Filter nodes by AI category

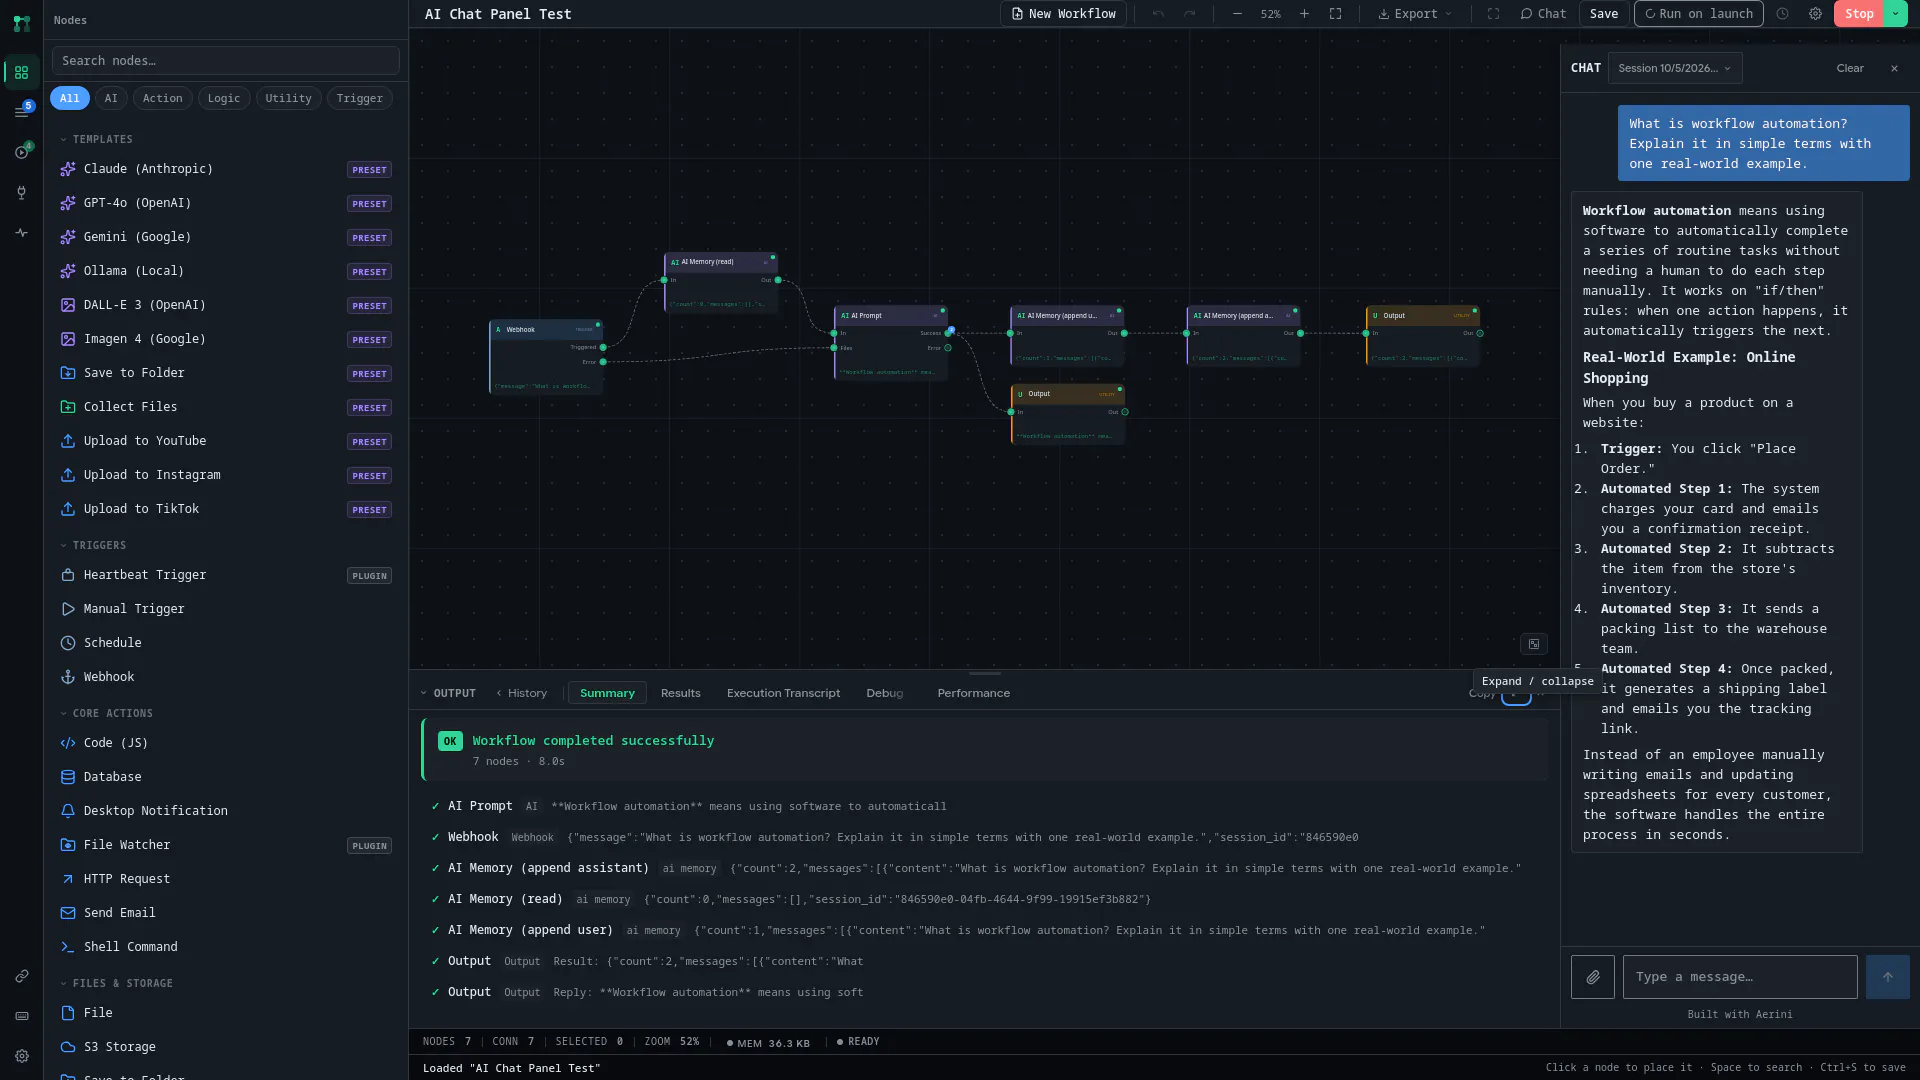tap(111, 98)
